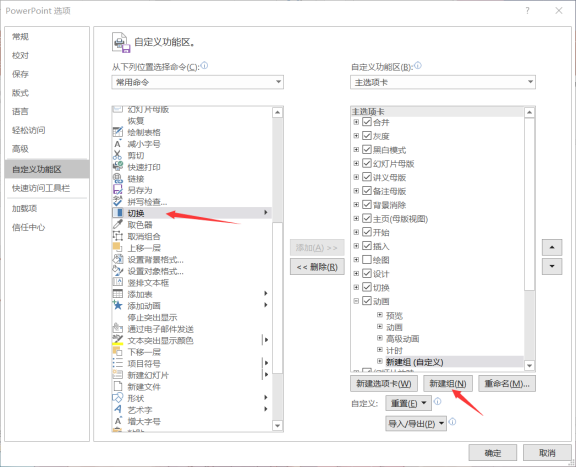576x467 pixels.
Task: Uncheck the 设计 tab checkbox
Action: (x=367, y=274)
